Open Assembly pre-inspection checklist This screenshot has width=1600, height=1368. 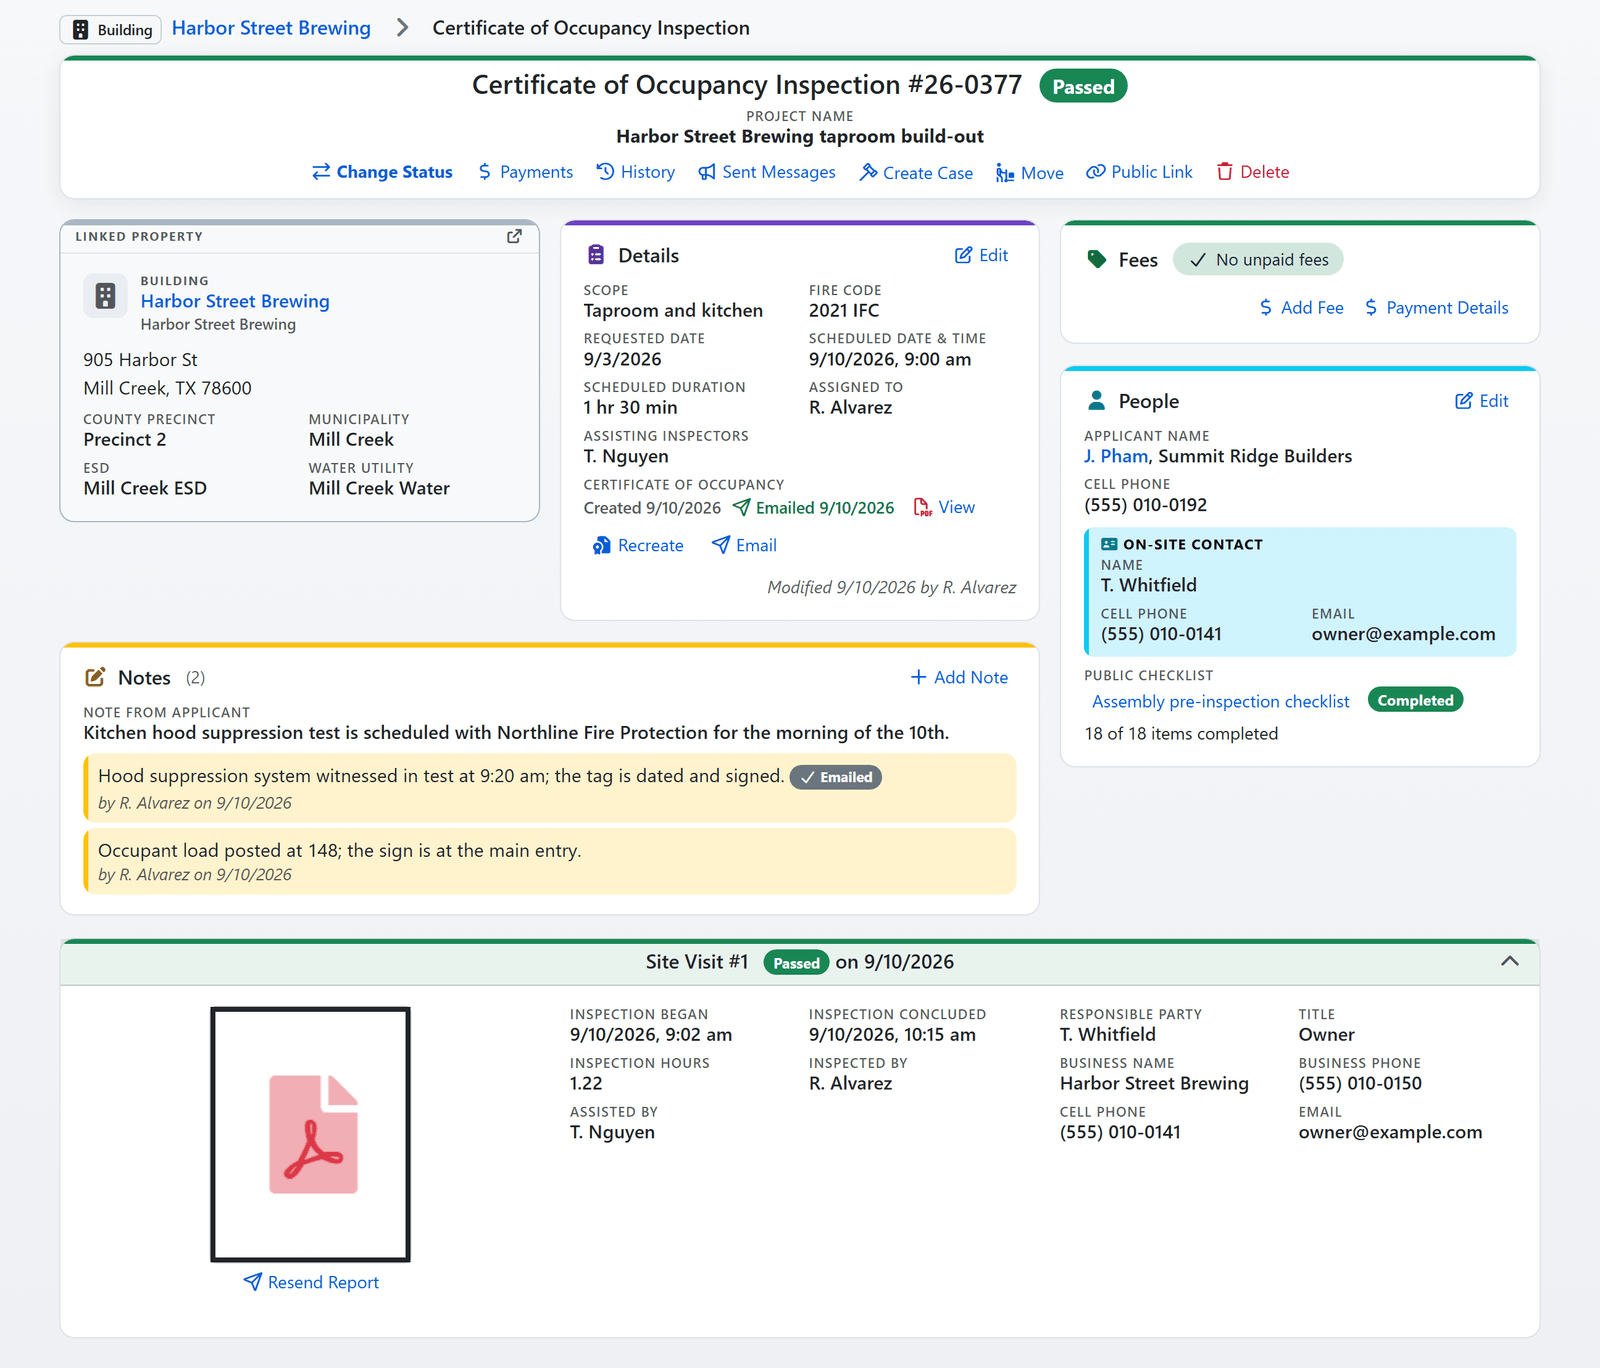pyautogui.click(x=1221, y=702)
